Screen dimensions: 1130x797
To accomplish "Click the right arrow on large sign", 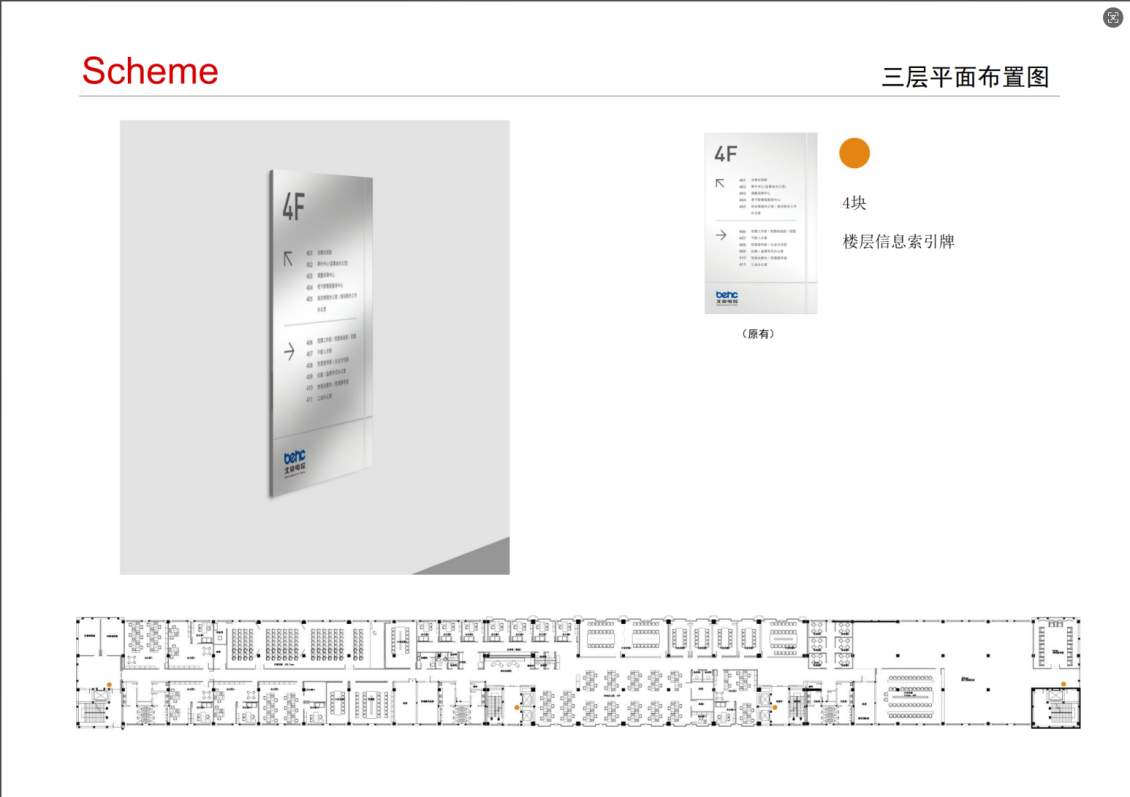I will point(289,352).
